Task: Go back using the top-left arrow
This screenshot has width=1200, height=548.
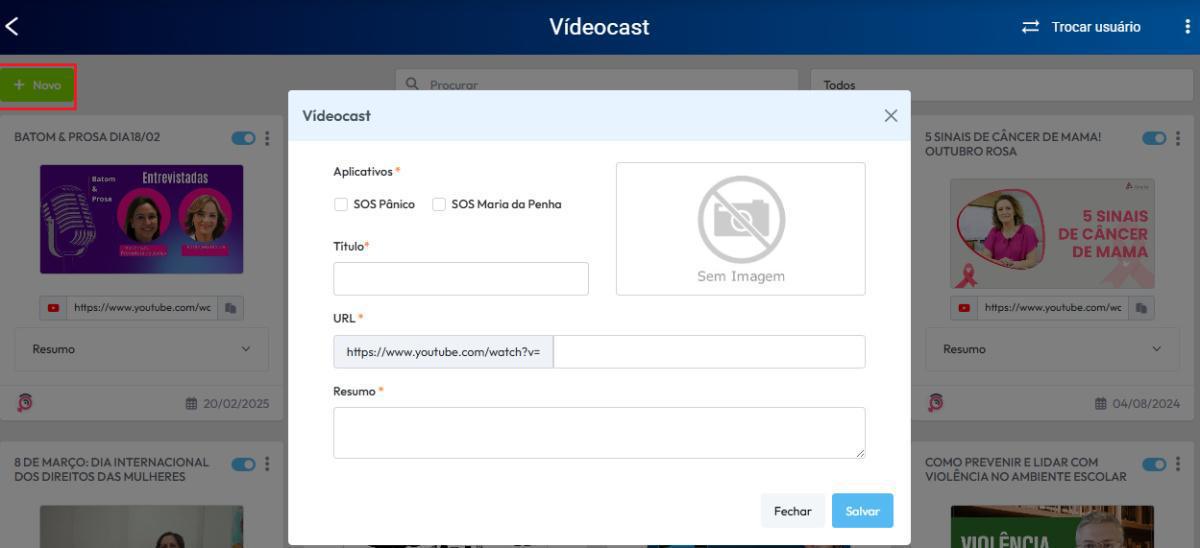Action: coord(11,27)
